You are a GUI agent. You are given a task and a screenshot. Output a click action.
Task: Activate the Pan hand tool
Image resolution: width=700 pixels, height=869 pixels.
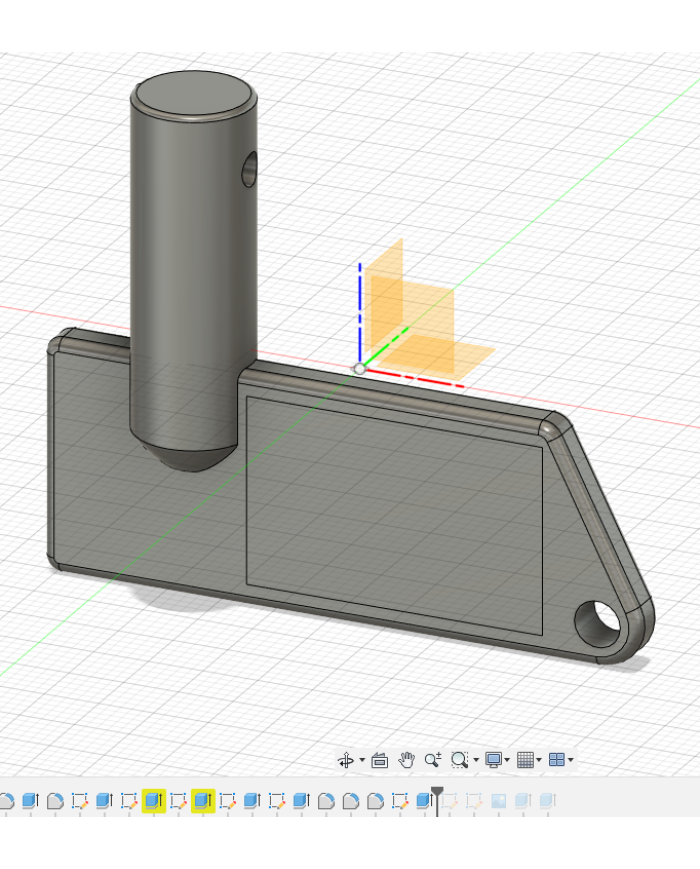406,760
